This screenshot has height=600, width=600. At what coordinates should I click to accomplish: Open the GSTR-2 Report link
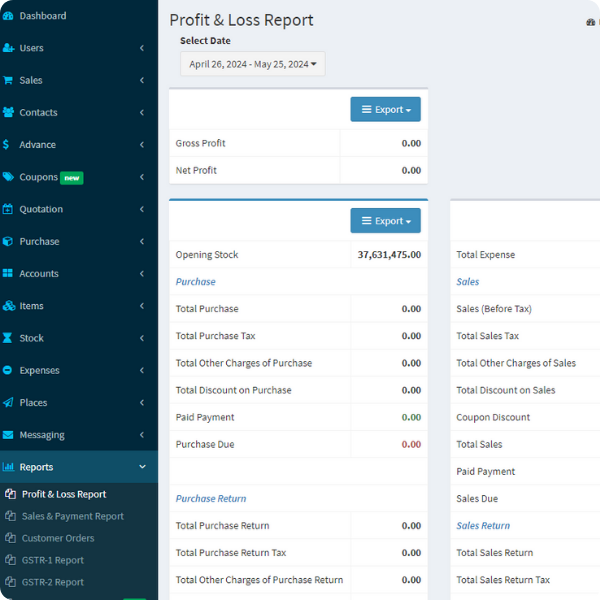(x=52, y=582)
